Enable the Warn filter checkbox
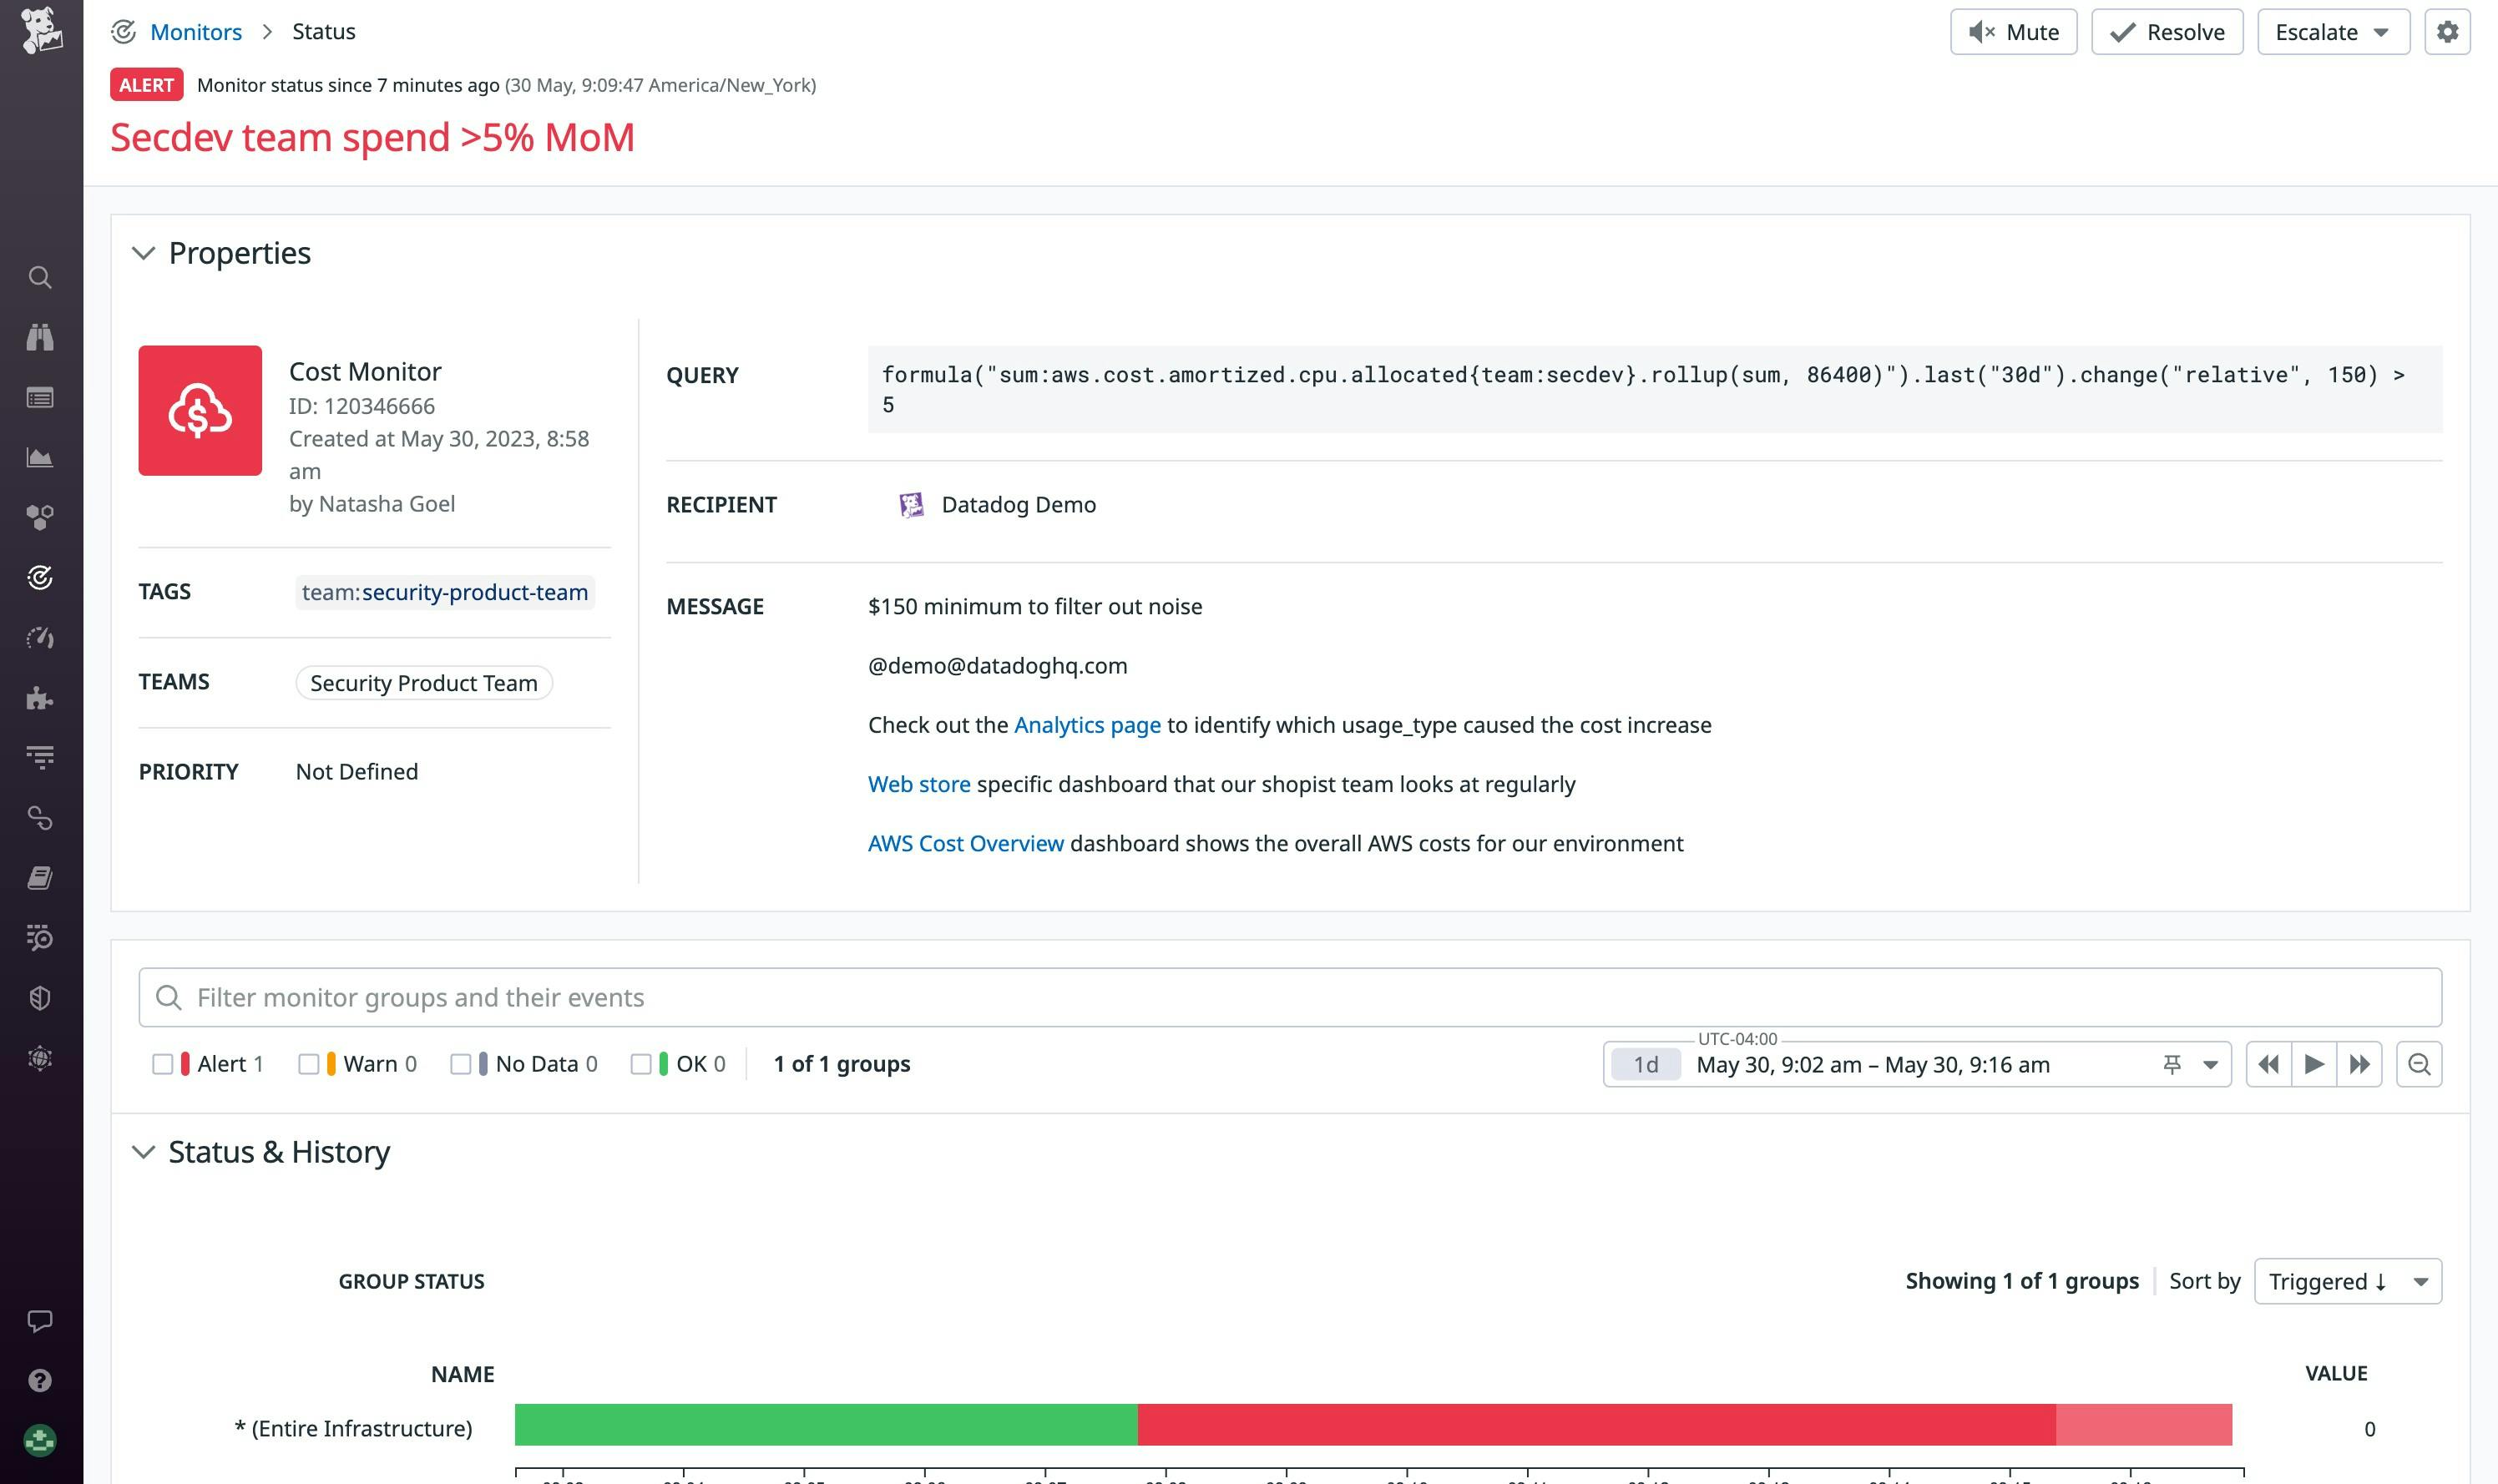The width and height of the screenshot is (2498, 1484). point(308,1064)
